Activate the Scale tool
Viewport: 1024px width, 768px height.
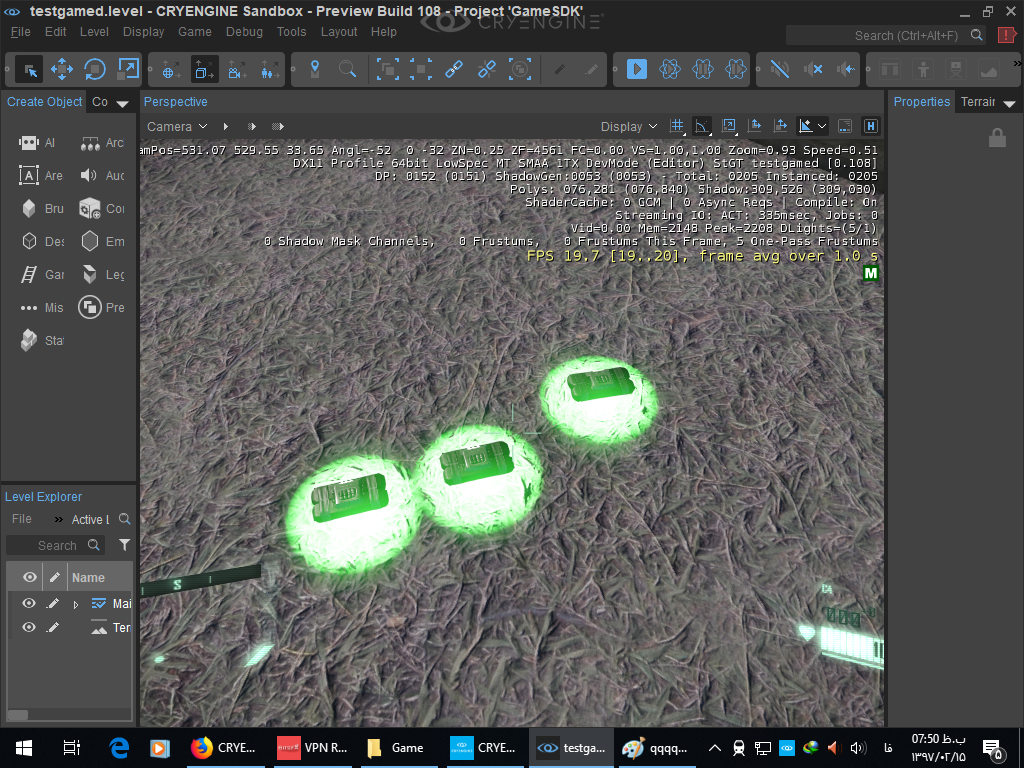click(128, 69)
